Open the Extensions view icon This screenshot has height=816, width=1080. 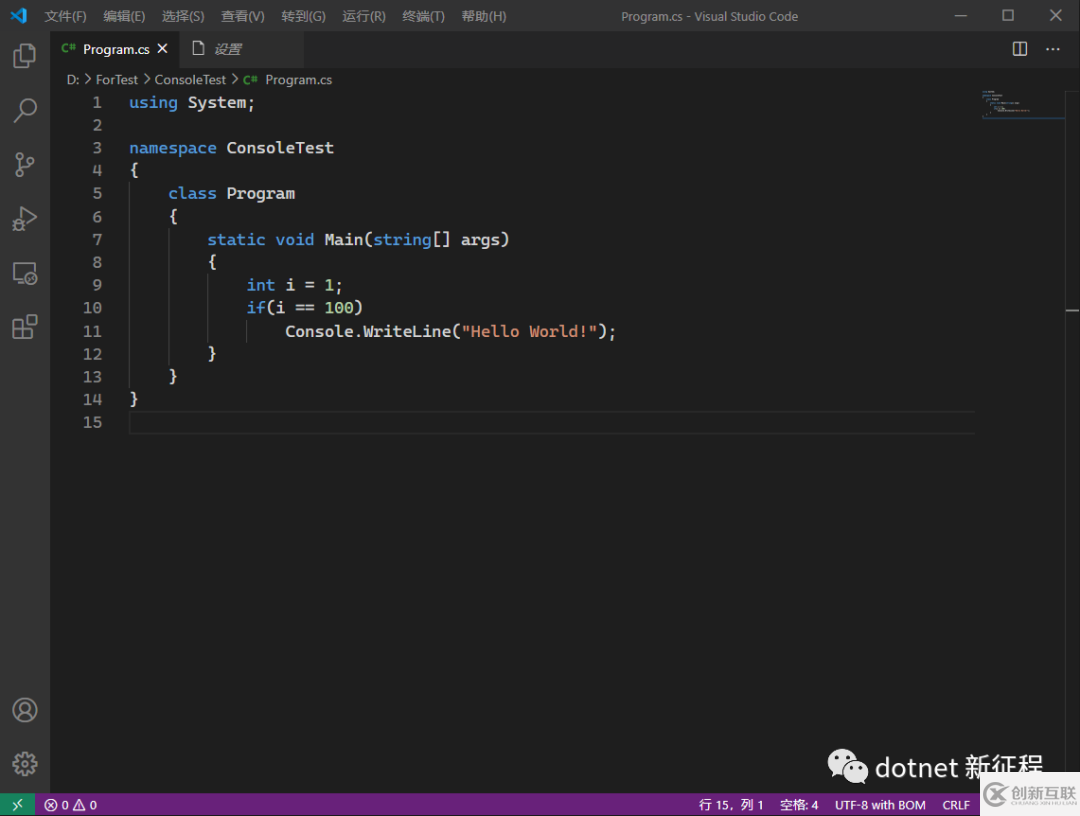(x=25, y=327)
